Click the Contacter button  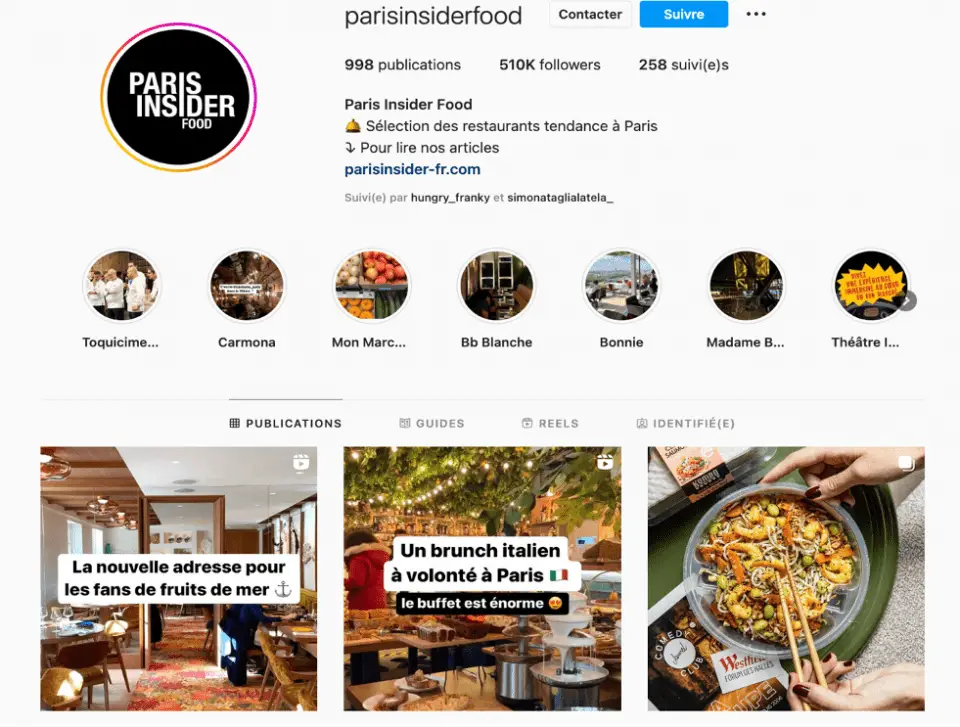click(590, 14)
